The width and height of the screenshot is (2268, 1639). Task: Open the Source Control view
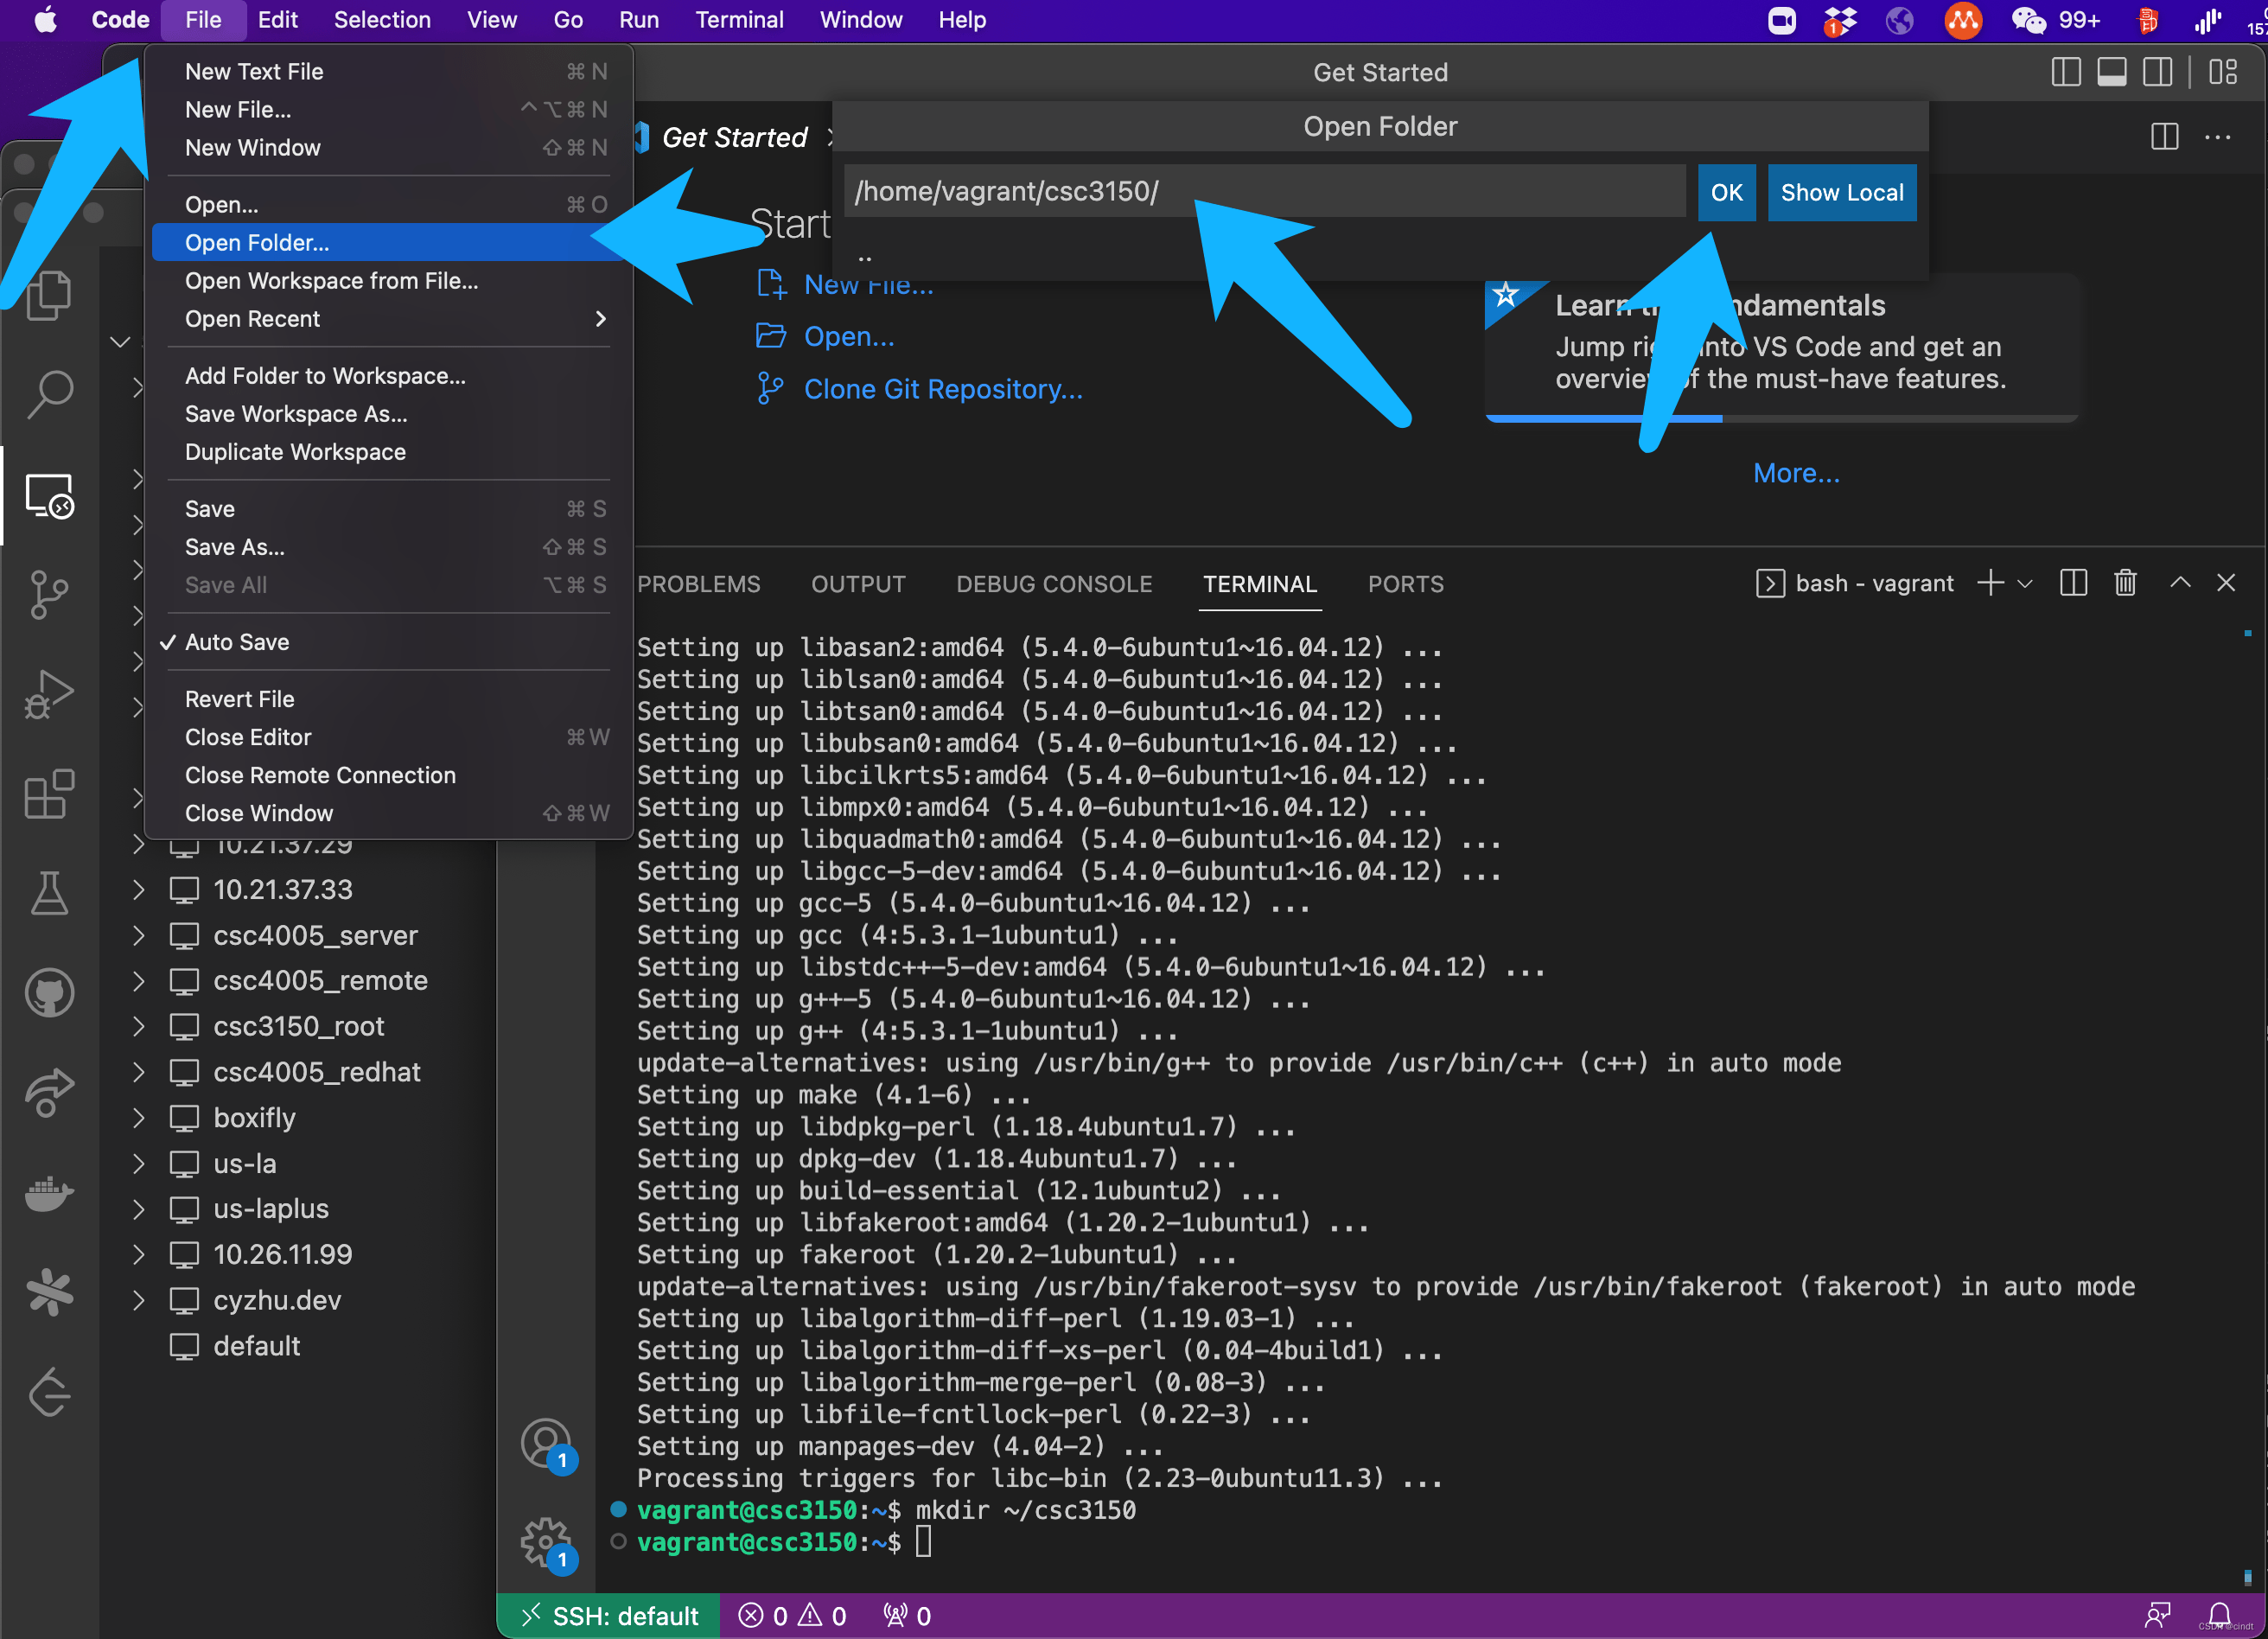point(48,594)
